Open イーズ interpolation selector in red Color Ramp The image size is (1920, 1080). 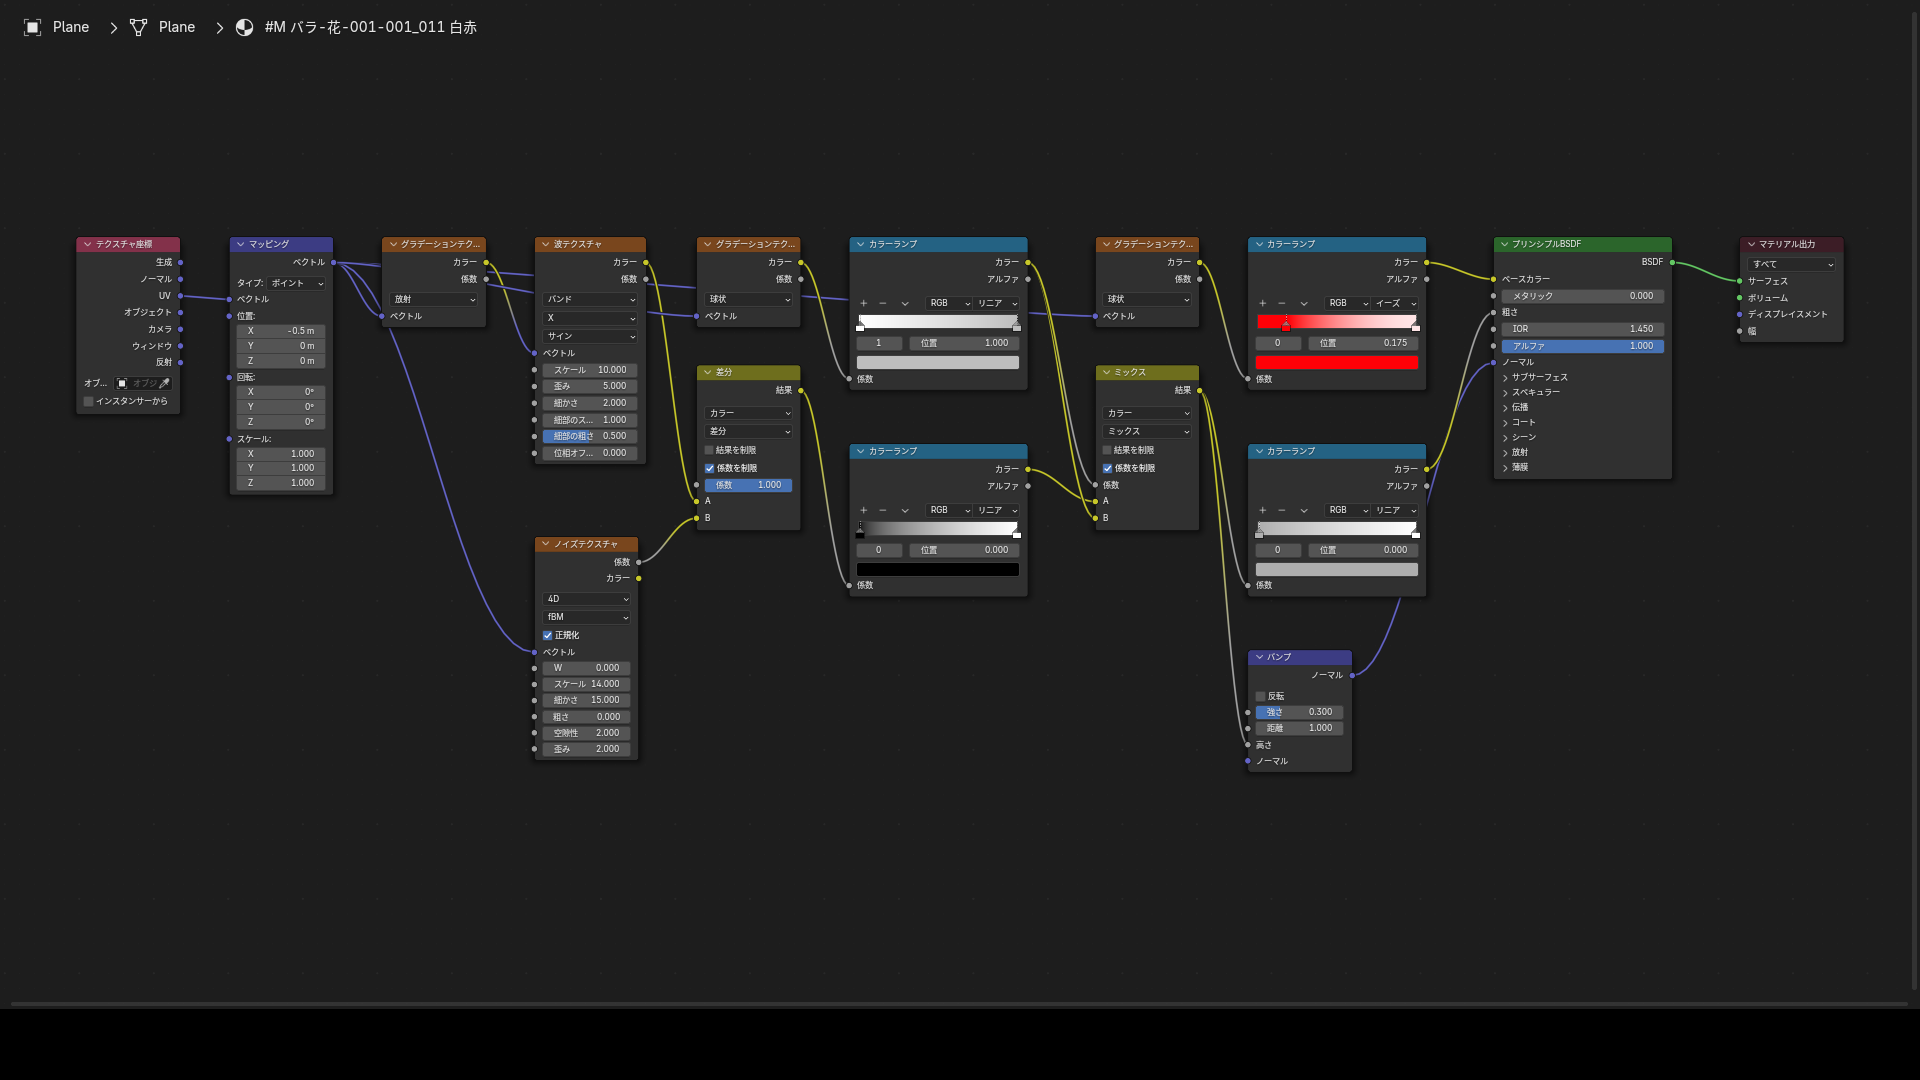1396,303
